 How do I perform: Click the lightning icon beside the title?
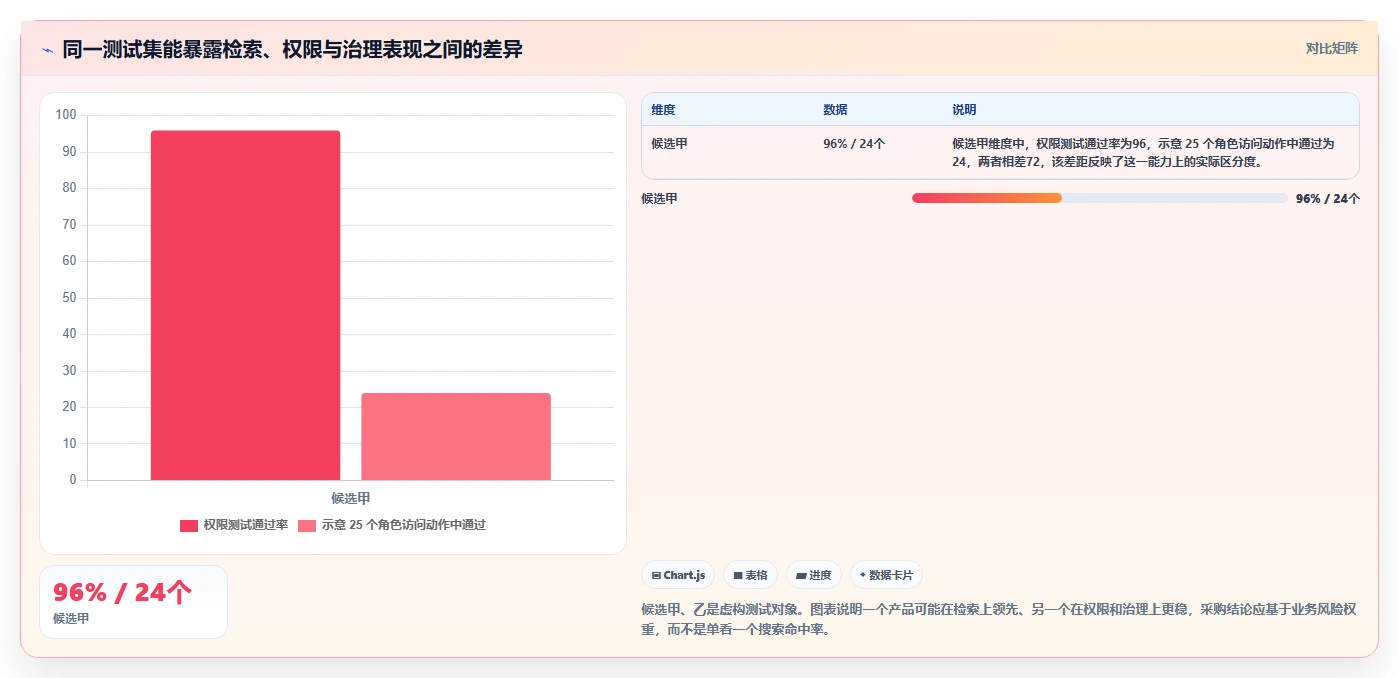[x=47, y=50]
